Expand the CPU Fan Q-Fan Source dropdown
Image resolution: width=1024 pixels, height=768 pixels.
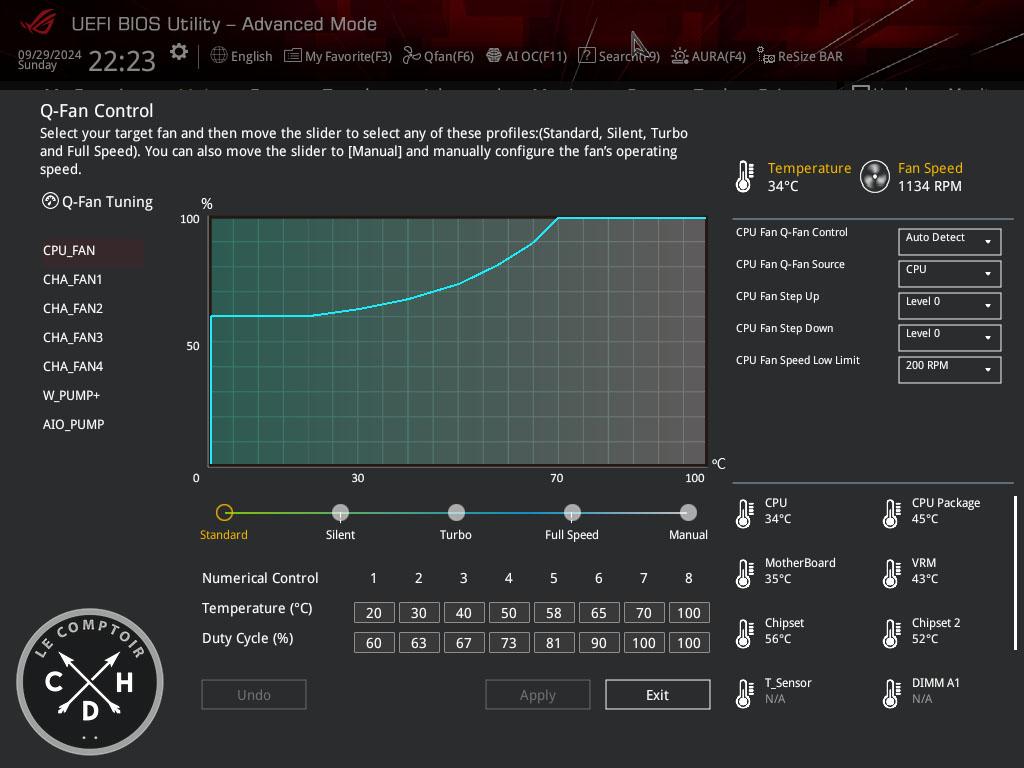coord(949,273)
